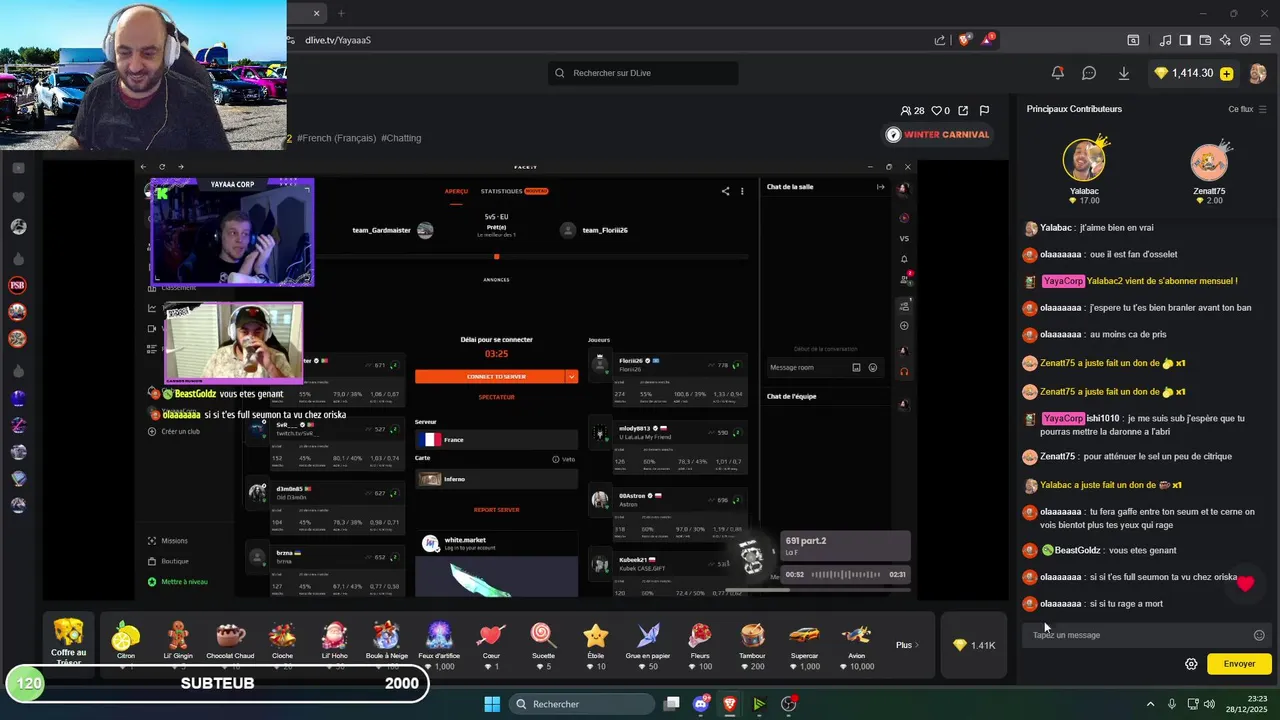1280x720 pixels.
Task: Send a Chocolat Chaud gift
Action: 230,643
